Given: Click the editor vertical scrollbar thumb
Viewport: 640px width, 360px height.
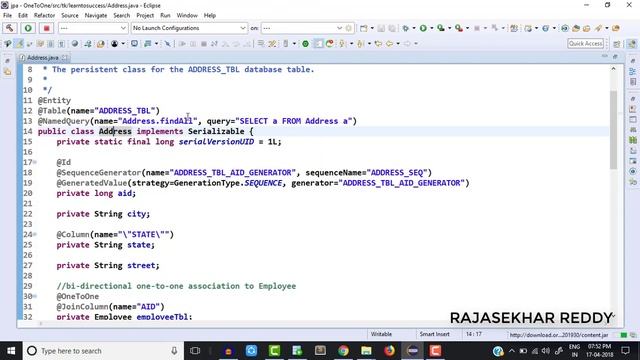Looking at the screenshot, I should [x=613, y=129].
